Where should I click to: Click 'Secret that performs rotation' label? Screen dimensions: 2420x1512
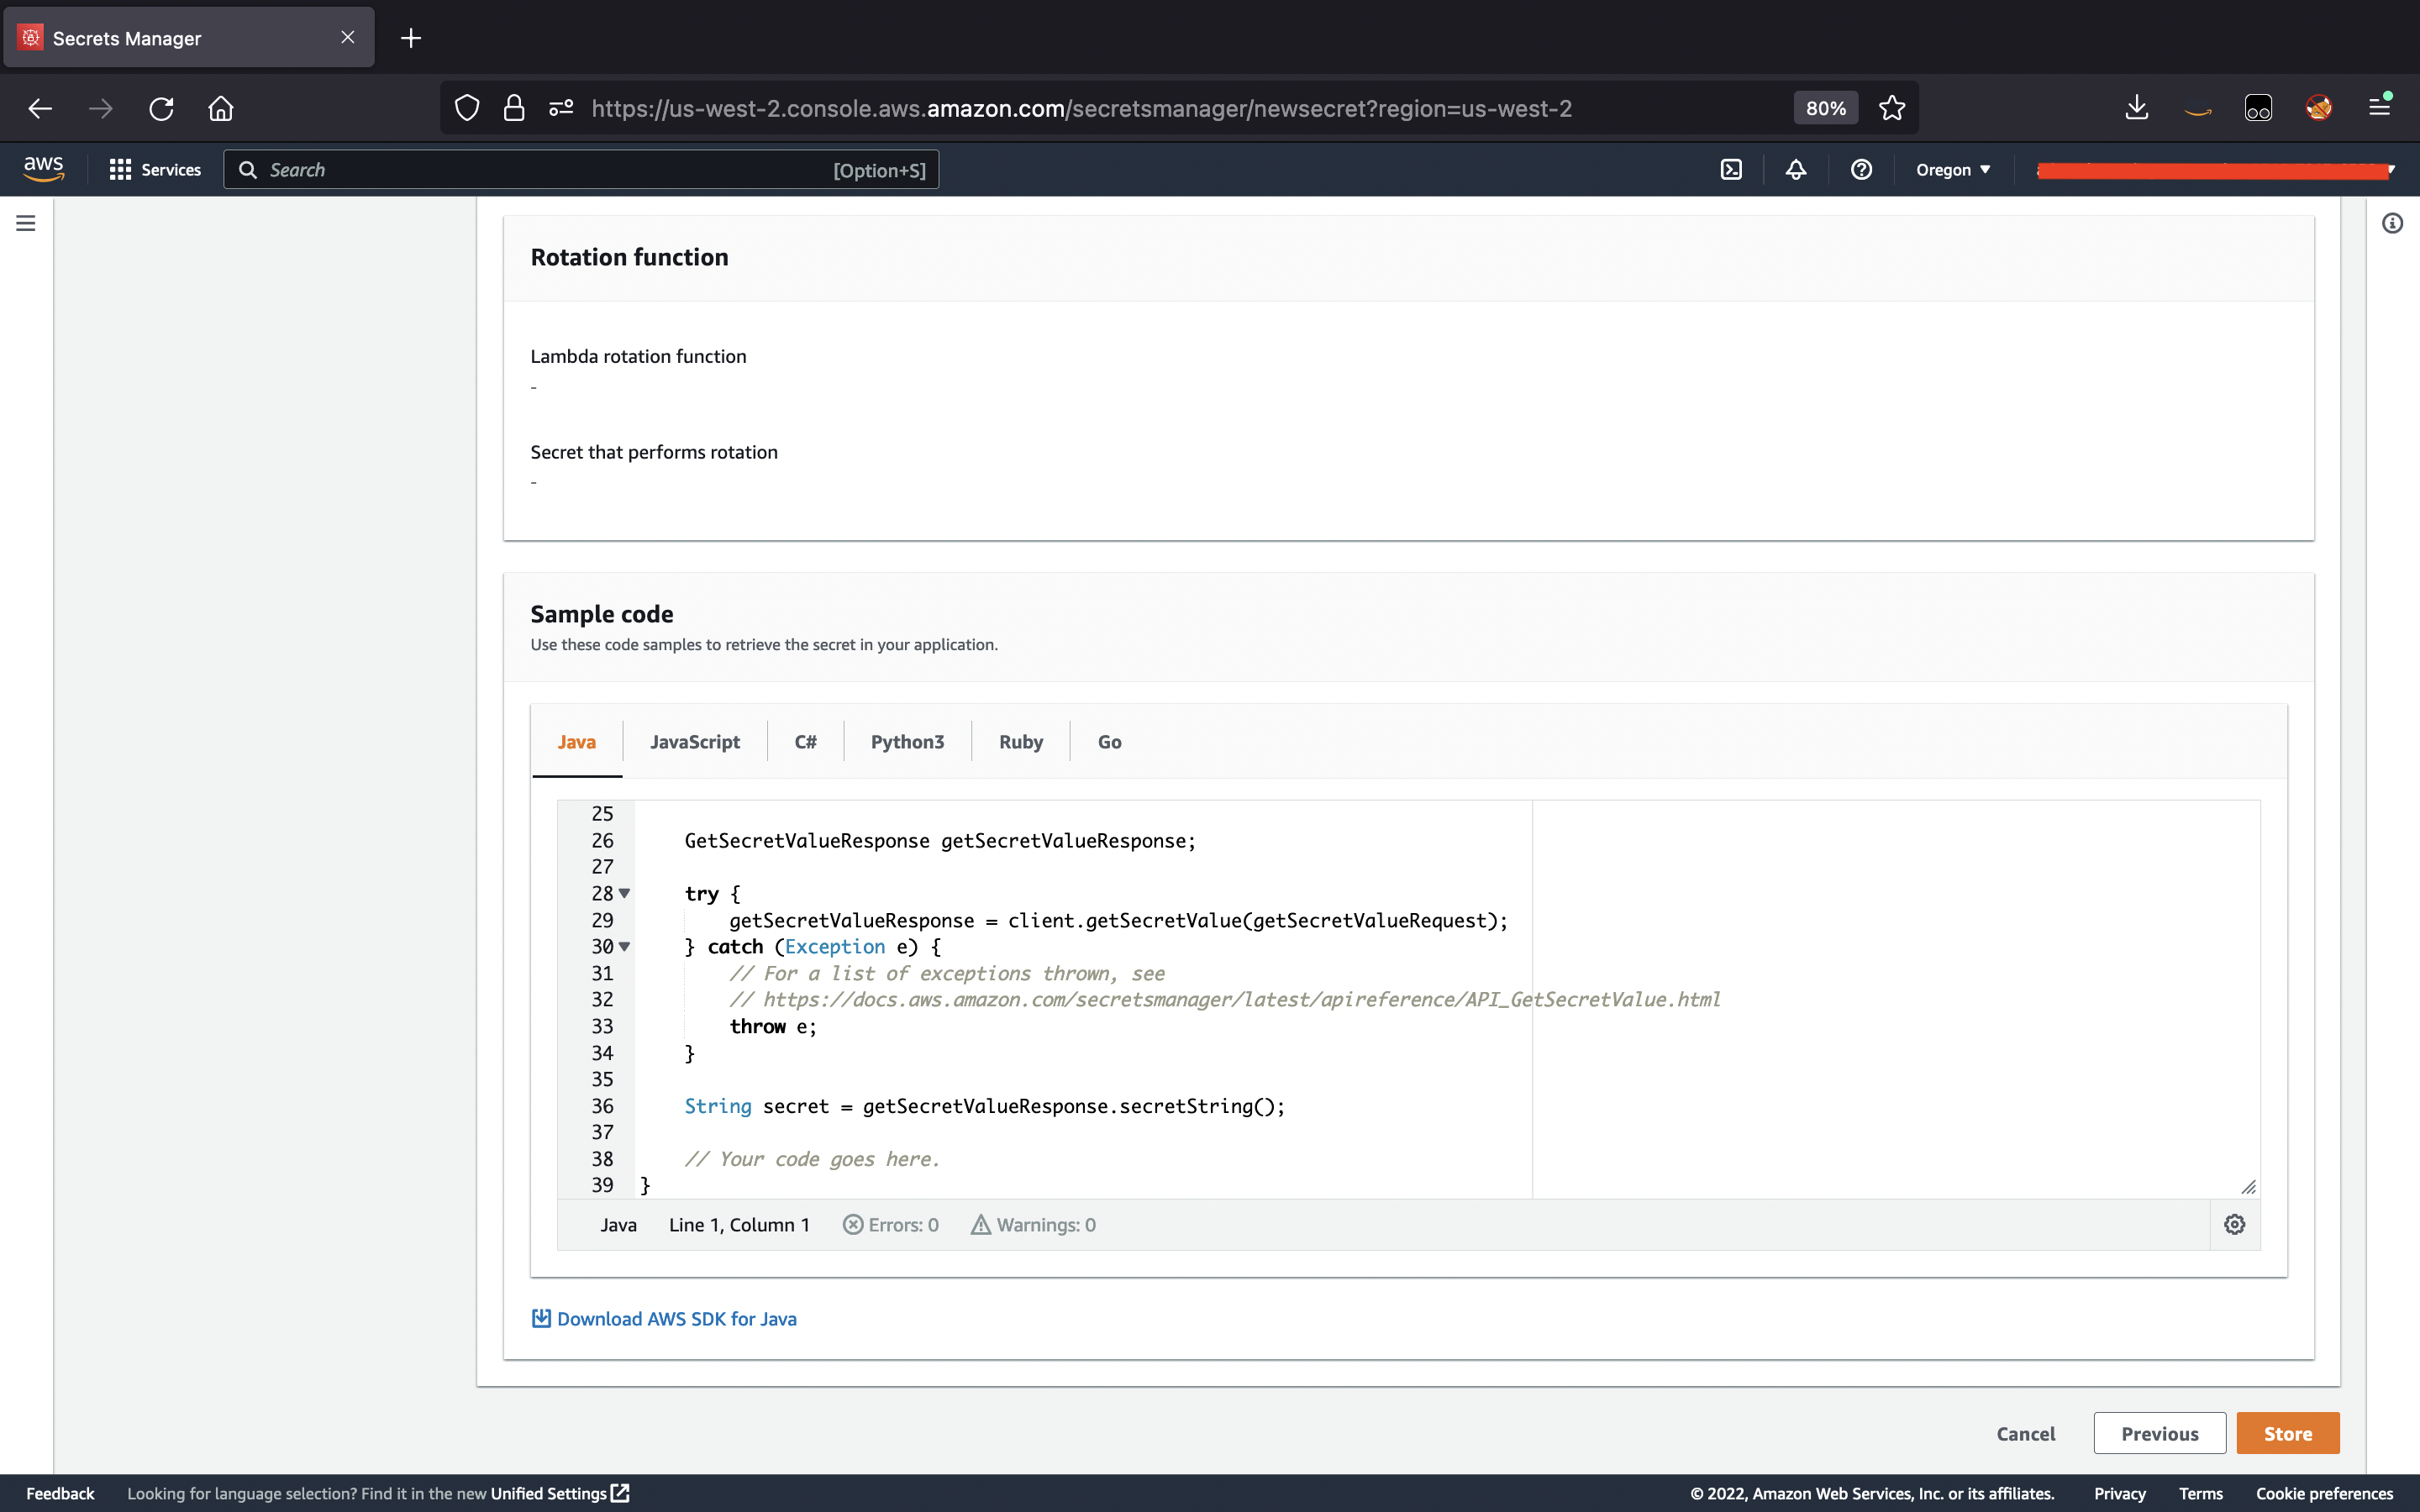tap(654, 452)
